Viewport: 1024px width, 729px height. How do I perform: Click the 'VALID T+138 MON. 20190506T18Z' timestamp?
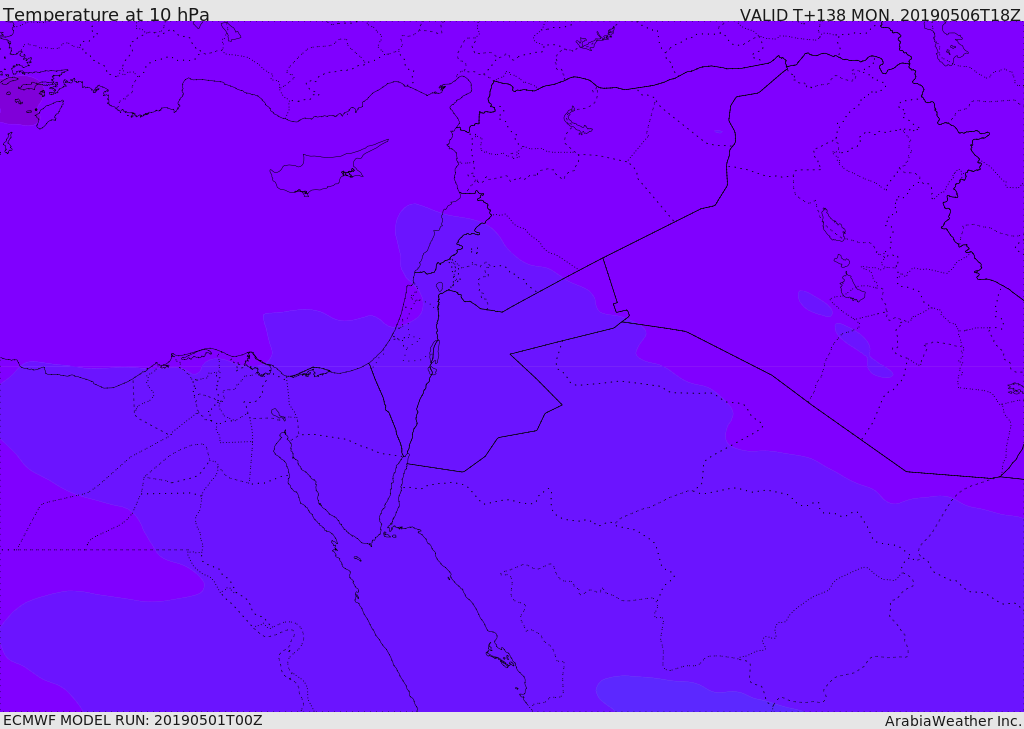click(880, 14)
